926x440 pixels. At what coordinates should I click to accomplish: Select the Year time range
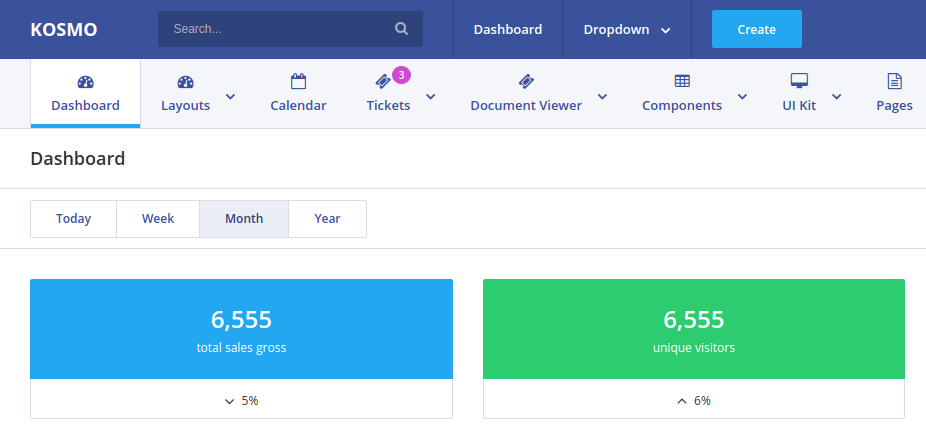327,219
